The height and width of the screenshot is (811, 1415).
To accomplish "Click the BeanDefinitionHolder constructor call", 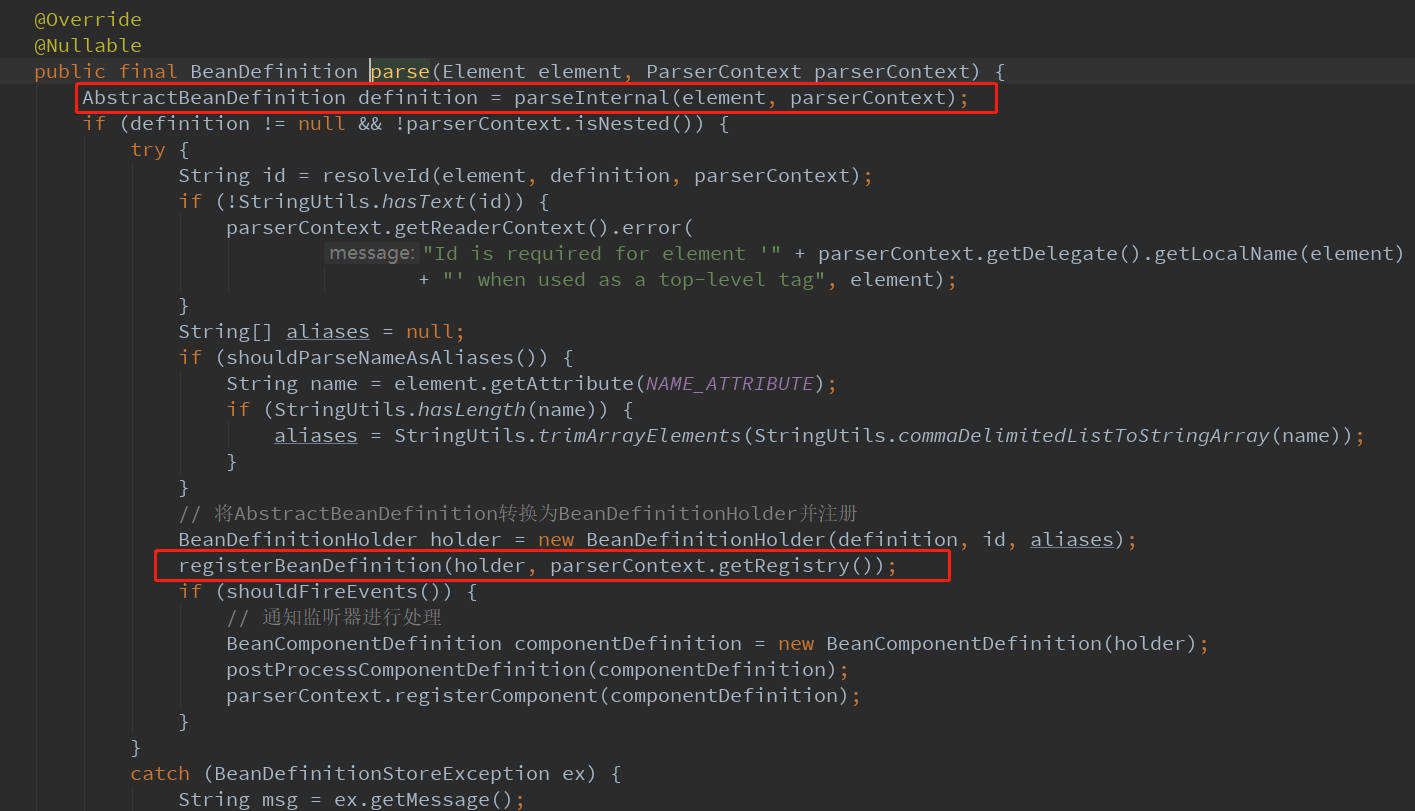I will [706, 539].
